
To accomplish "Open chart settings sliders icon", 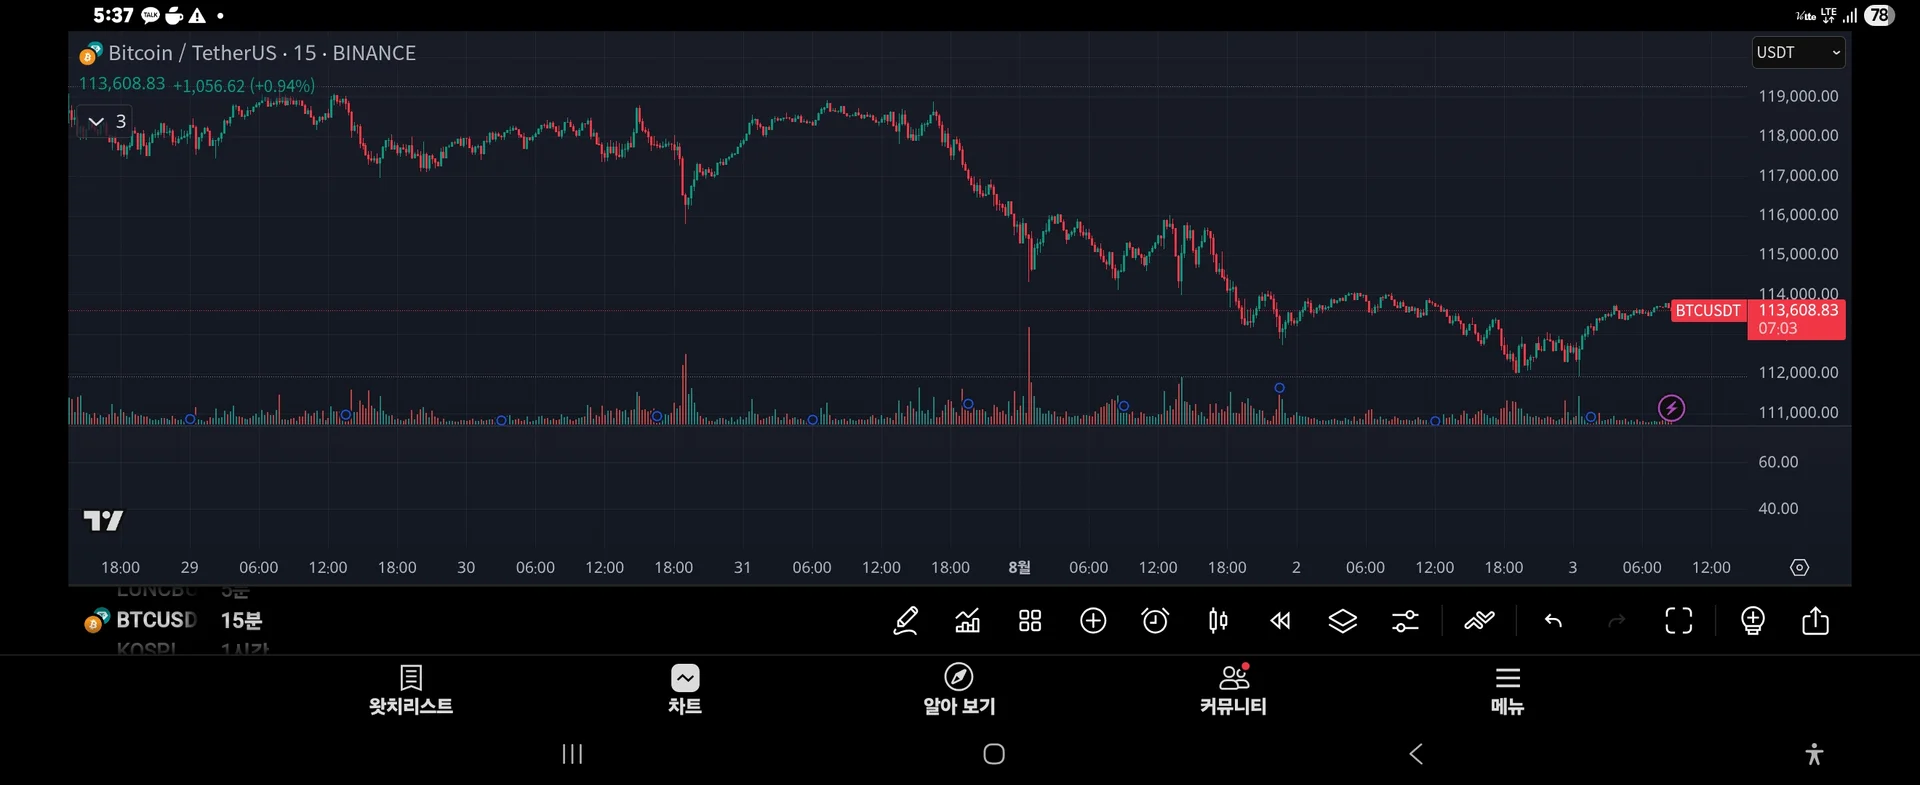I will 1405,621.
